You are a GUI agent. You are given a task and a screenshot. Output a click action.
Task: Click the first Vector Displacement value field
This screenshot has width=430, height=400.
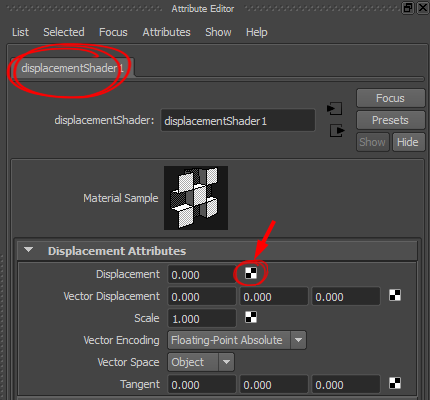[202, 296]
